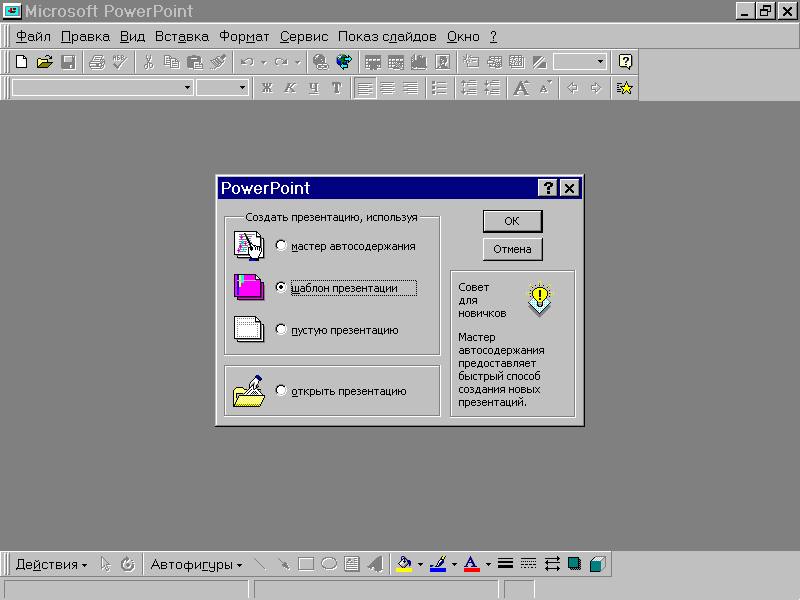Open the Формат menu
800x600 pixels.
click(x=244, y=37)
